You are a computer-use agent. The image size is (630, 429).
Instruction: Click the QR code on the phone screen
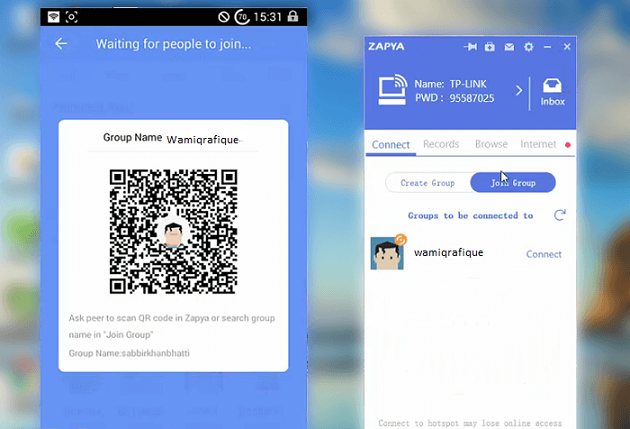coord(173,231)
